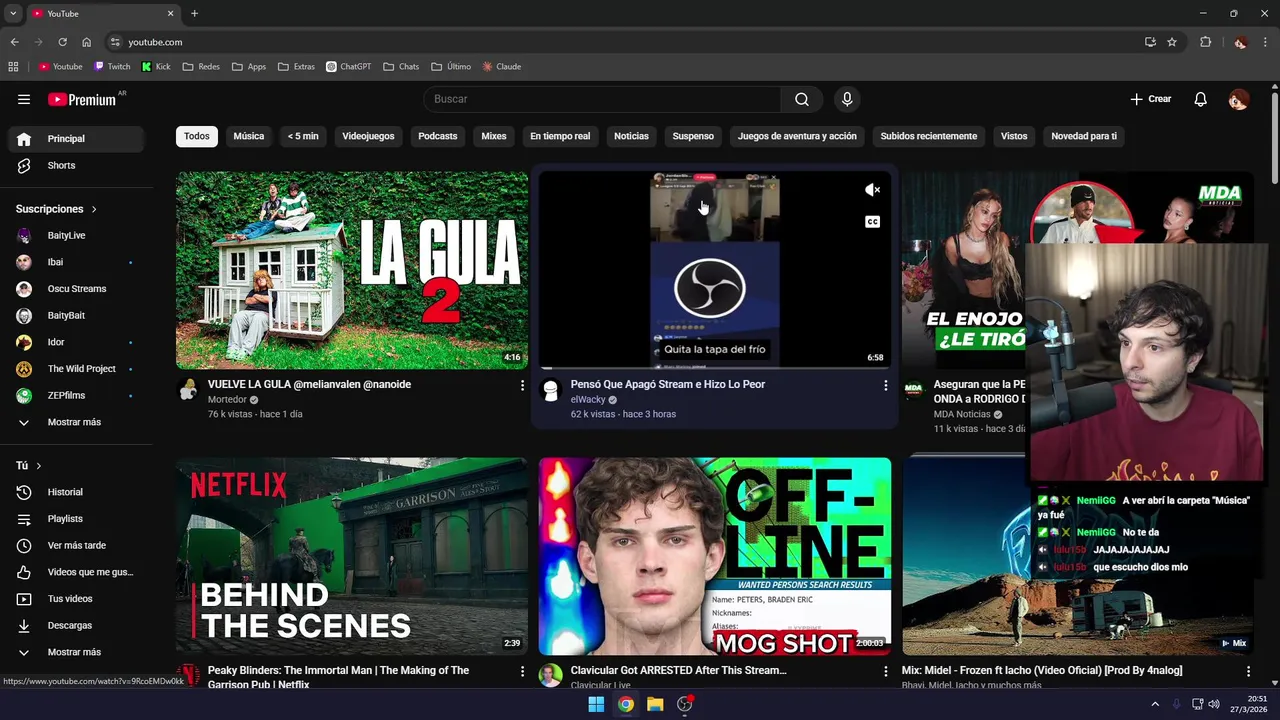This screenshot has width=1280, height=720.
Task: Open options for VUELVE LA GULA video
Action: click(522, 385)
